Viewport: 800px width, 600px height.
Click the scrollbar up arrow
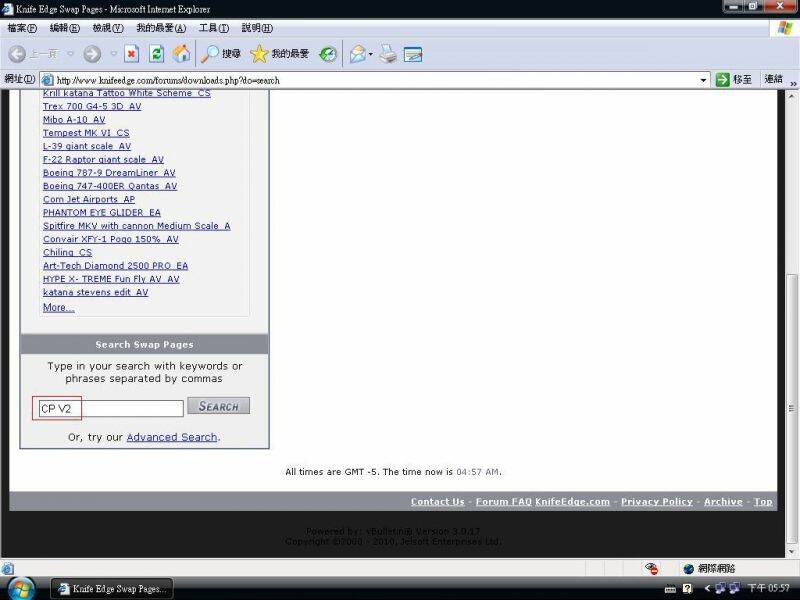pyautogui.click(x=791, y=96)
